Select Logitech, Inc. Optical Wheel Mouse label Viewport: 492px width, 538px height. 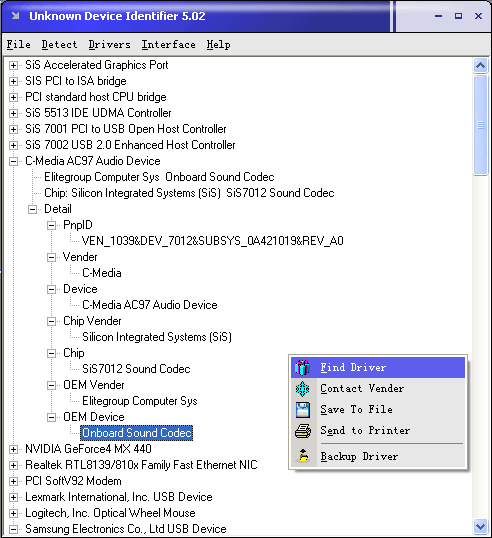(110, 513)
